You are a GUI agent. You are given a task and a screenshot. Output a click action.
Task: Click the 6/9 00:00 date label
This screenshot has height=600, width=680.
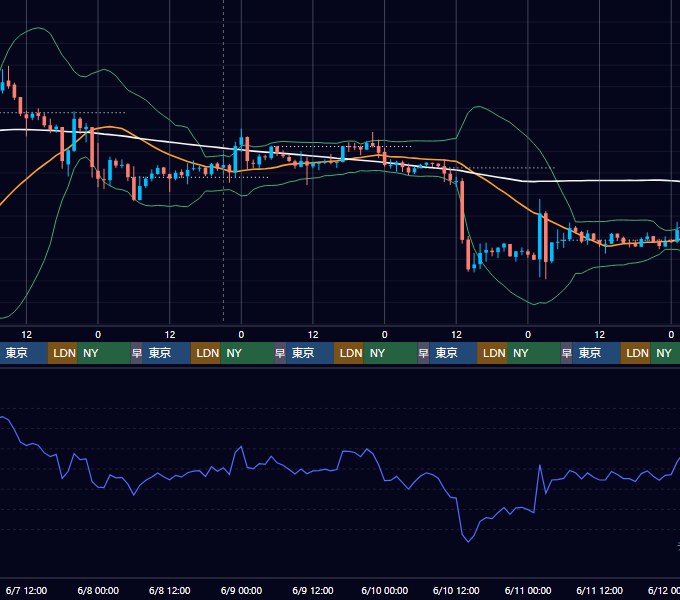[241, 590]
